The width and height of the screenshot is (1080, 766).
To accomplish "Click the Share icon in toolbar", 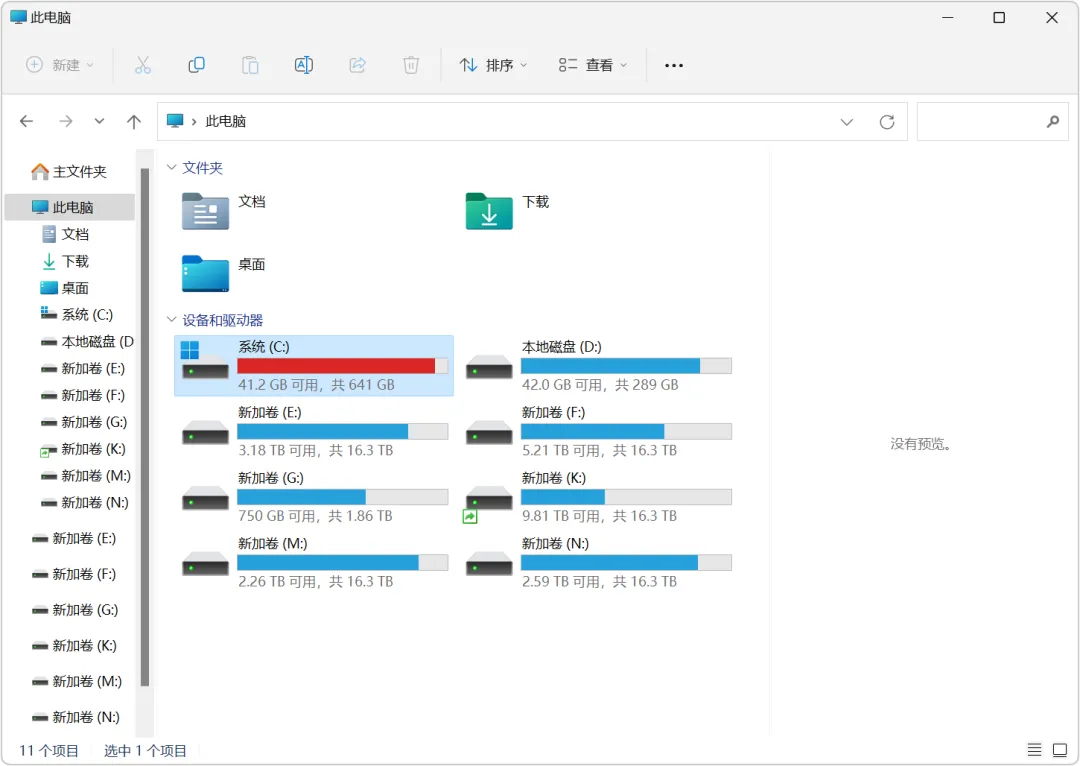I will click(x=357, y=65).
